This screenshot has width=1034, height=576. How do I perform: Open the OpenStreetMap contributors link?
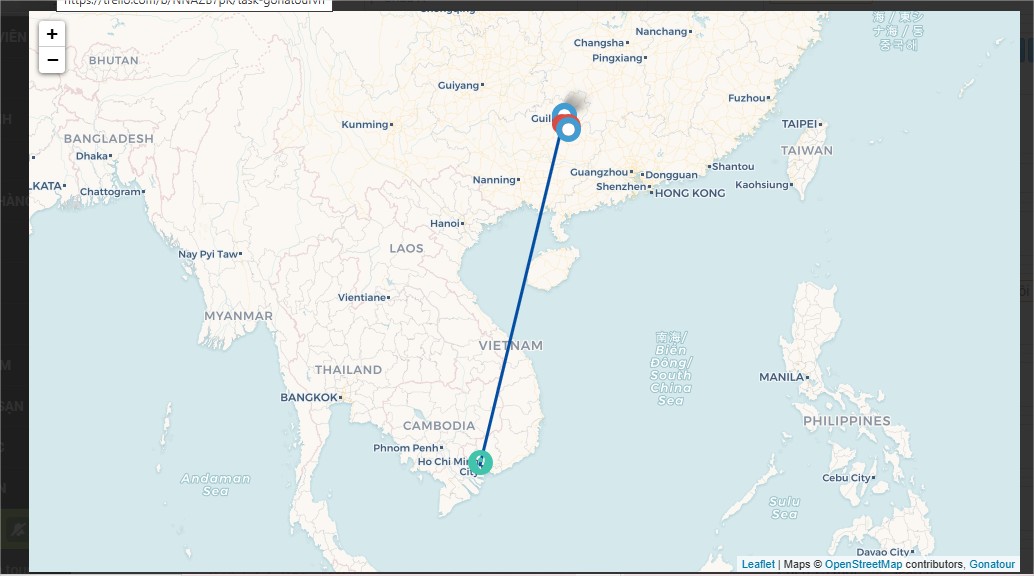click(x=863, y=564)
